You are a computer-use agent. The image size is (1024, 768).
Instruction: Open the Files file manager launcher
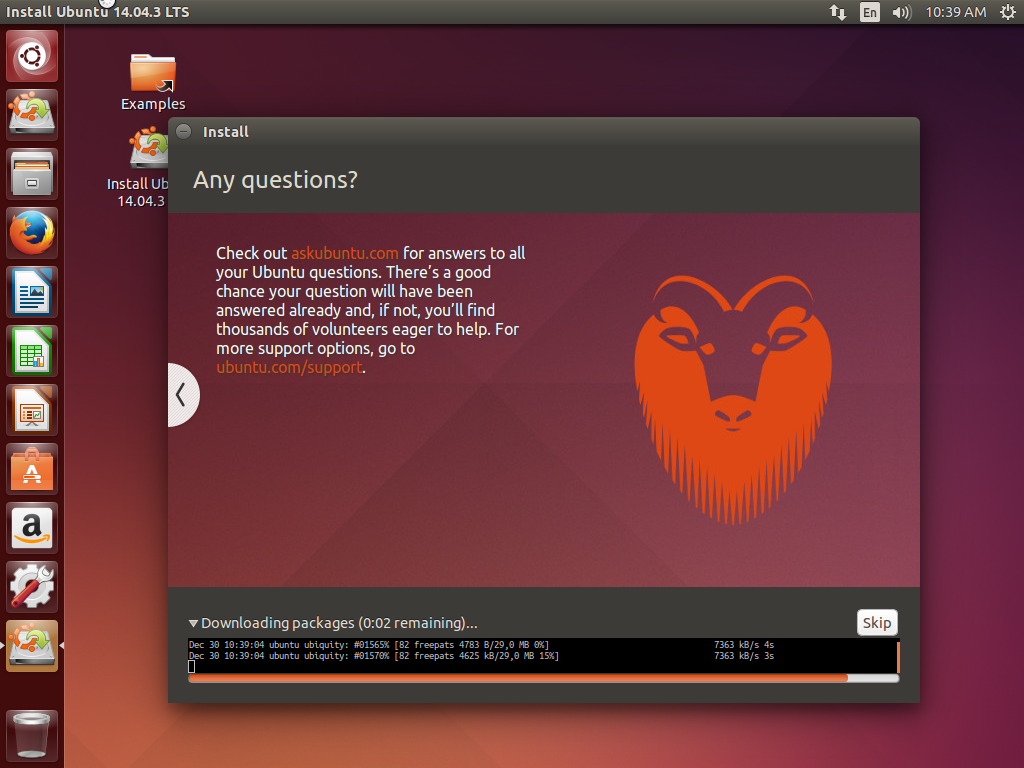(32, 174)
